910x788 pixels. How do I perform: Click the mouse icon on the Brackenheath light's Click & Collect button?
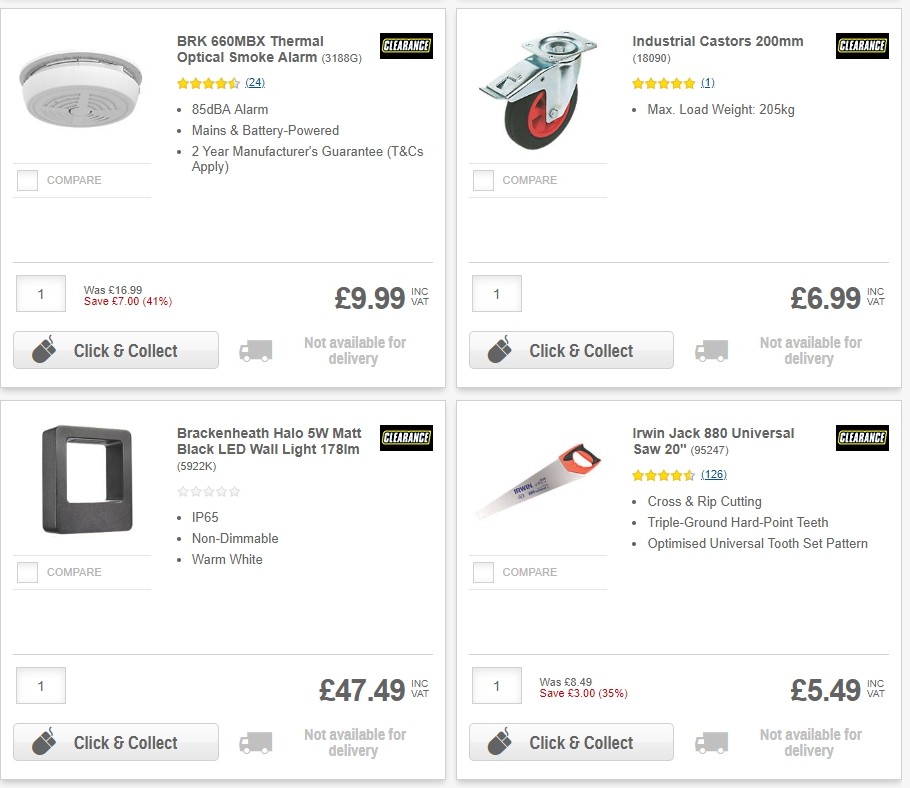pyautogui.click(x=42, y=742)
